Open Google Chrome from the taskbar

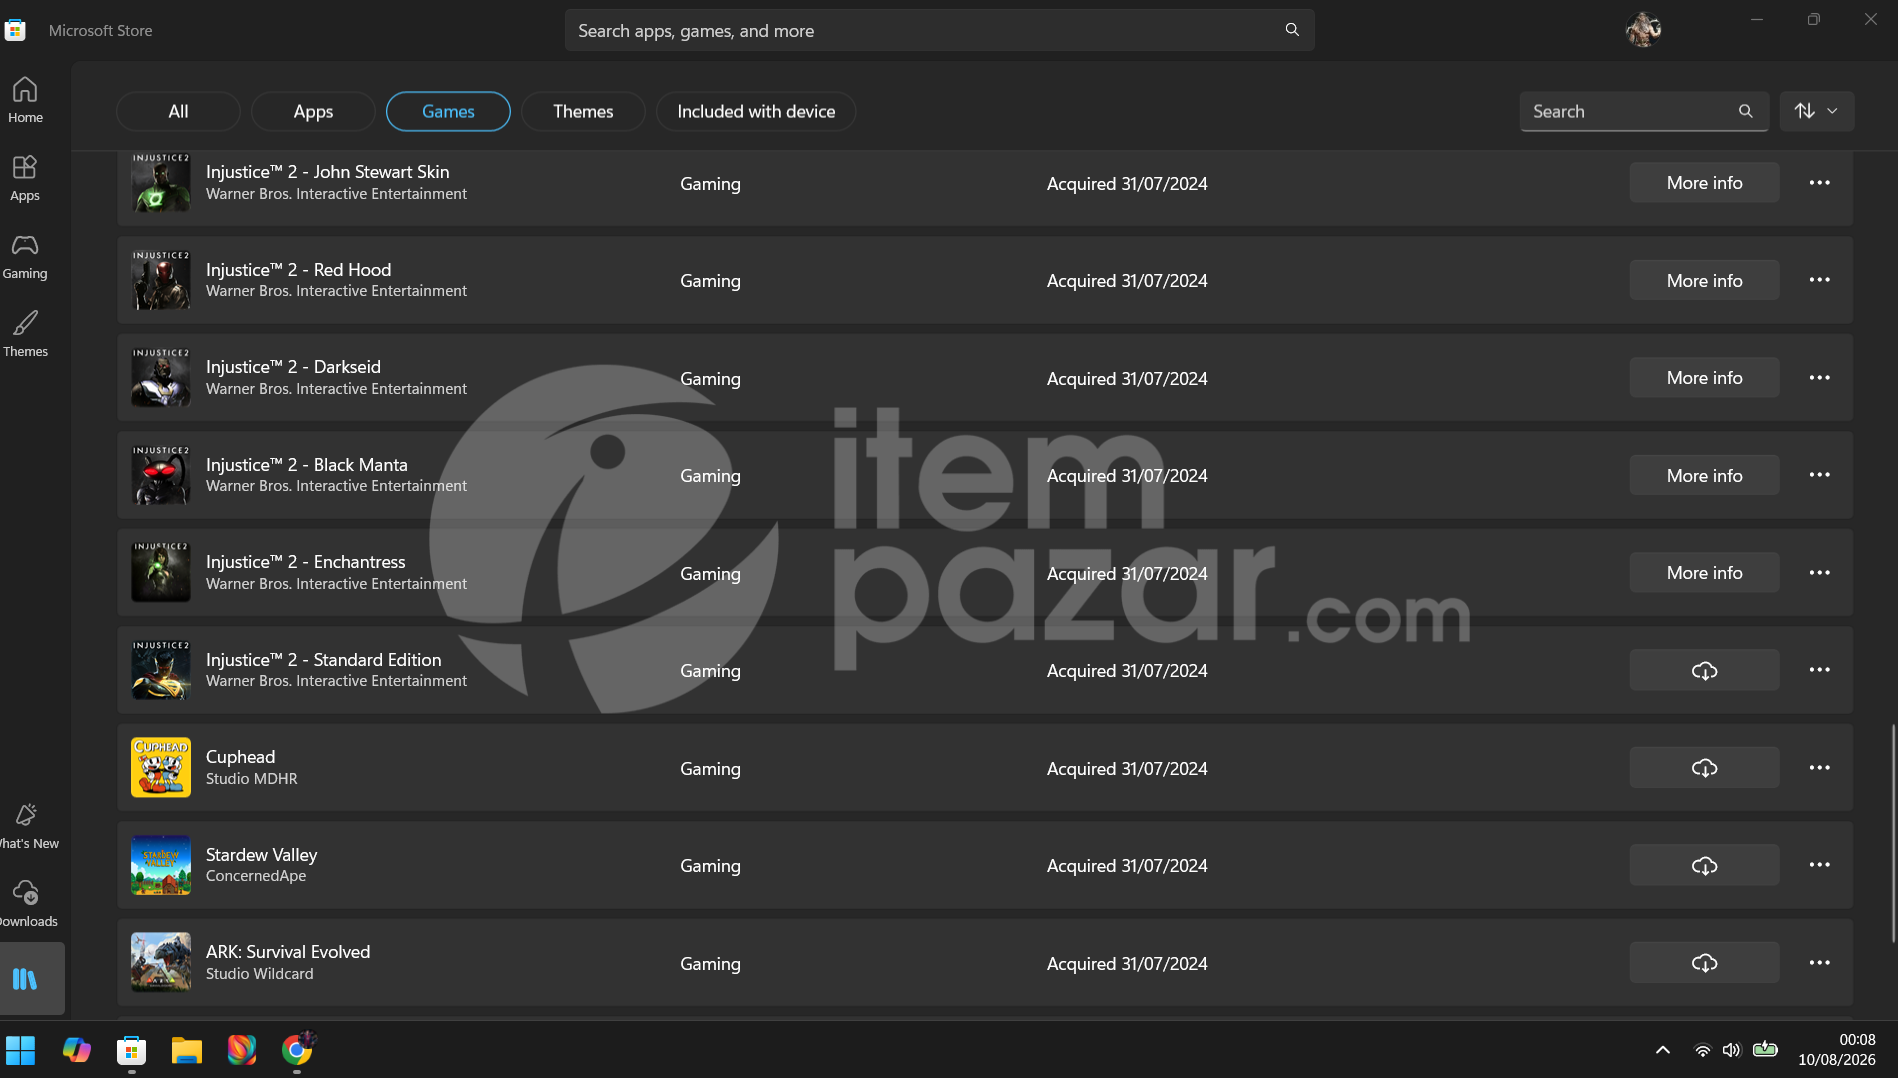tap(296, 1050)
